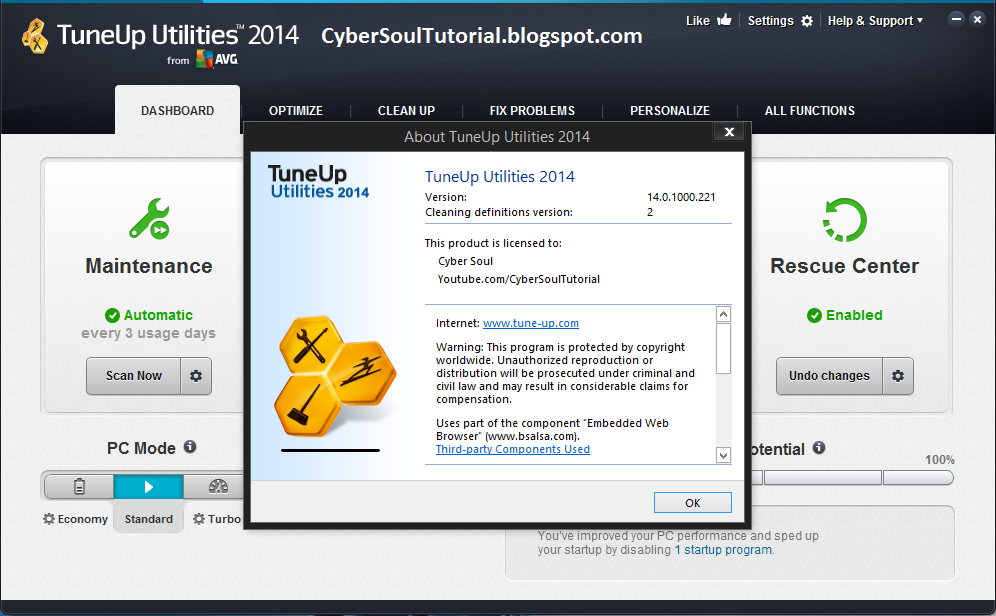996x616 pixels.
Task: Switch to OPTIMIZE tab
Action: pyautogui.click(x=295, y=110)
